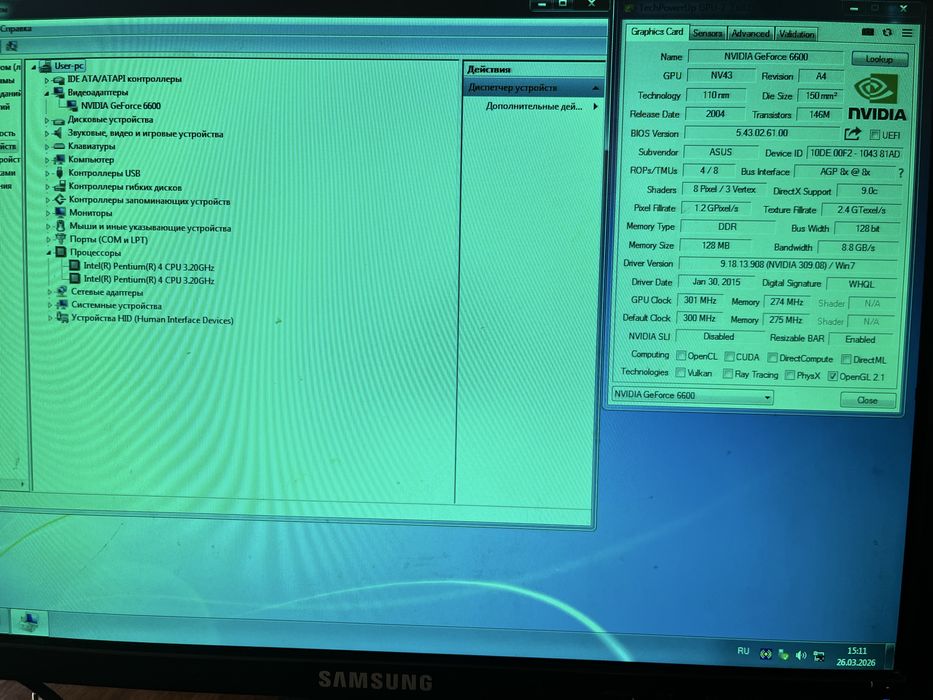Click the Порты (COM и LPT) icon

(x=61, y=239)
